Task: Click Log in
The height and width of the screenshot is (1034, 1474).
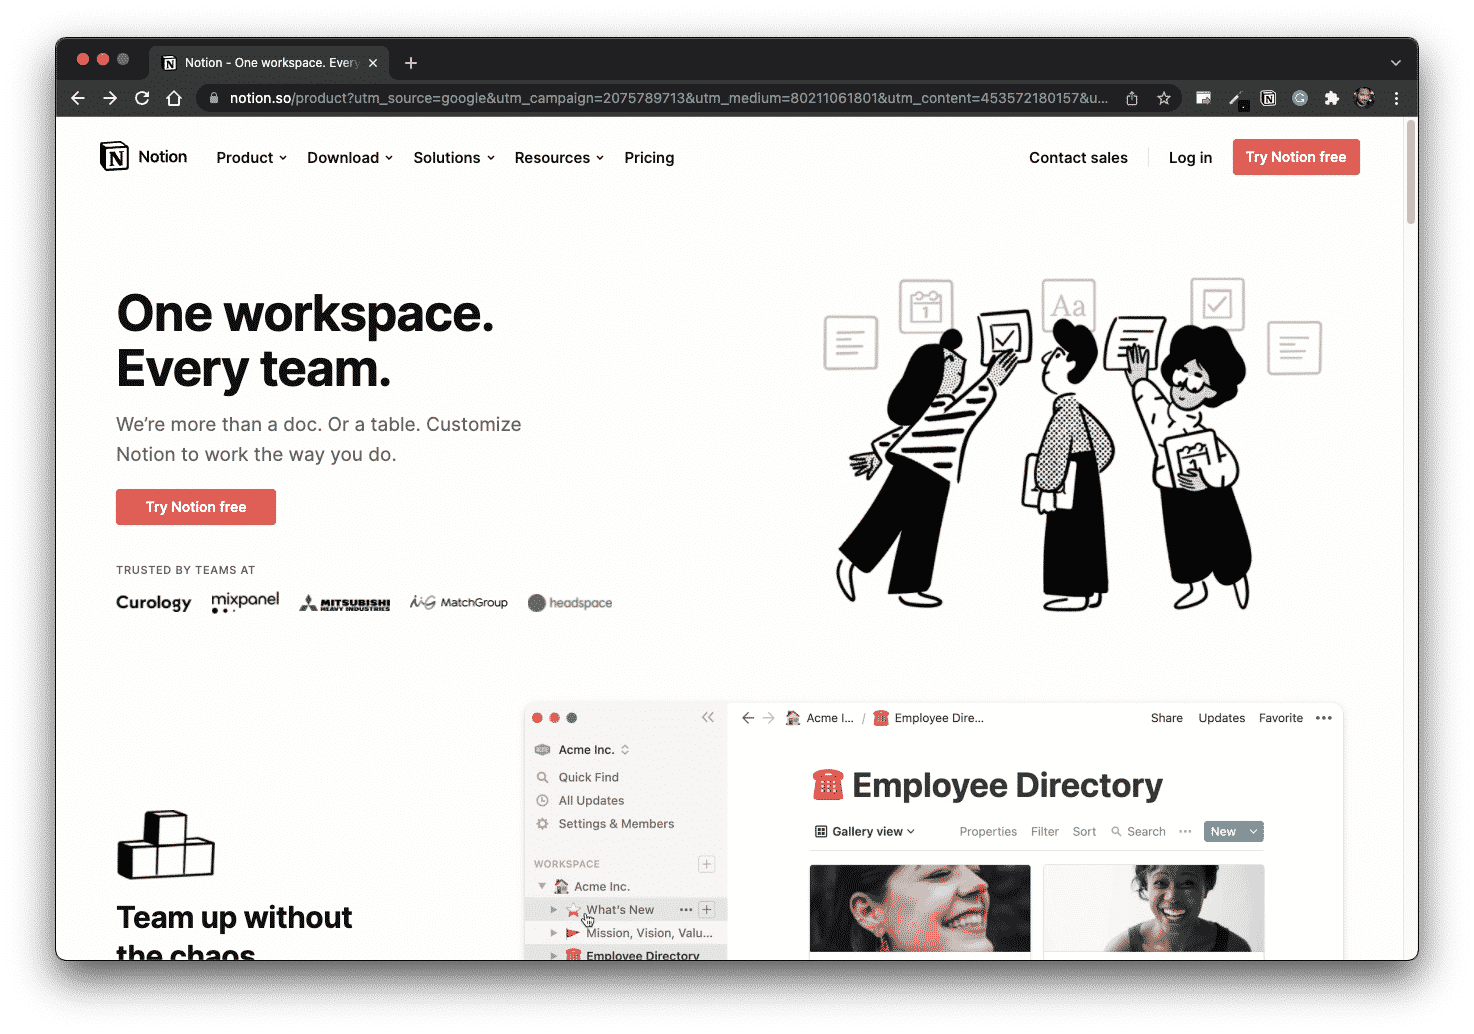Action: 1190,158
